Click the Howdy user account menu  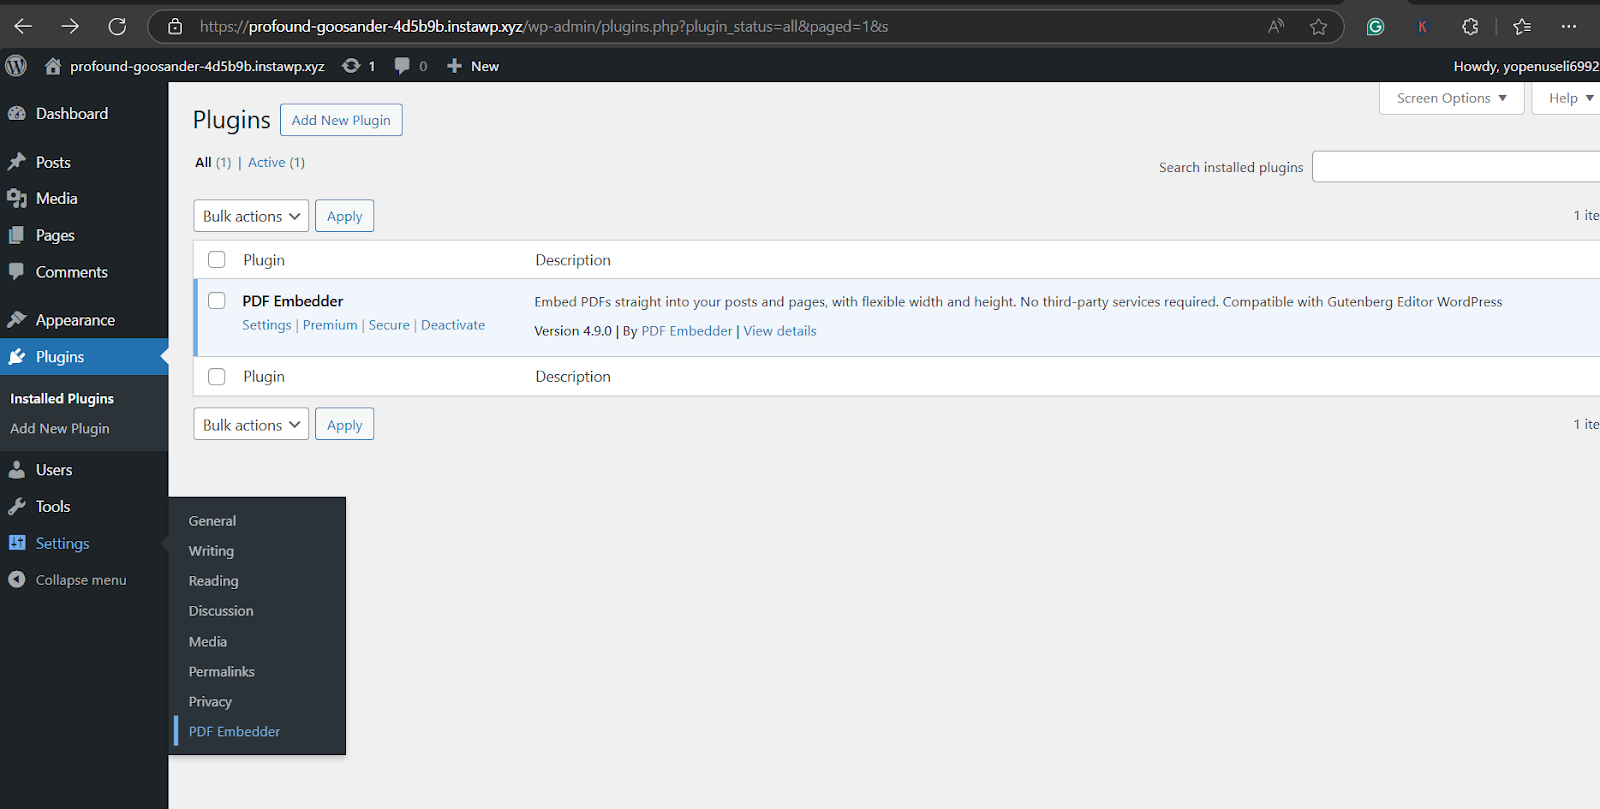[1526, 66]
